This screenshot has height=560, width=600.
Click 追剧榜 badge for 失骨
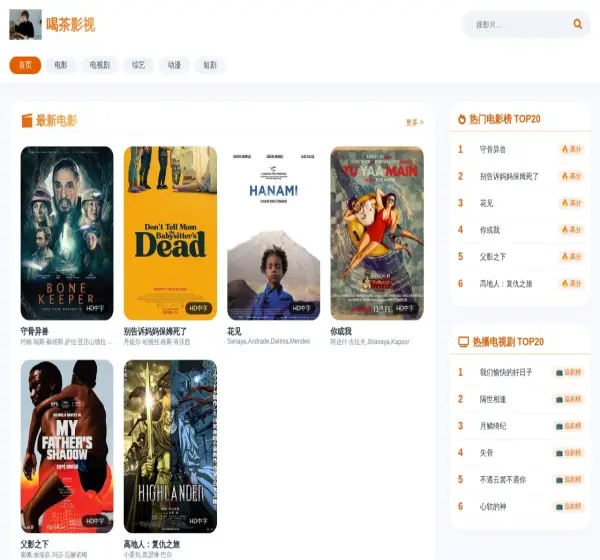[x=568, y=453]
